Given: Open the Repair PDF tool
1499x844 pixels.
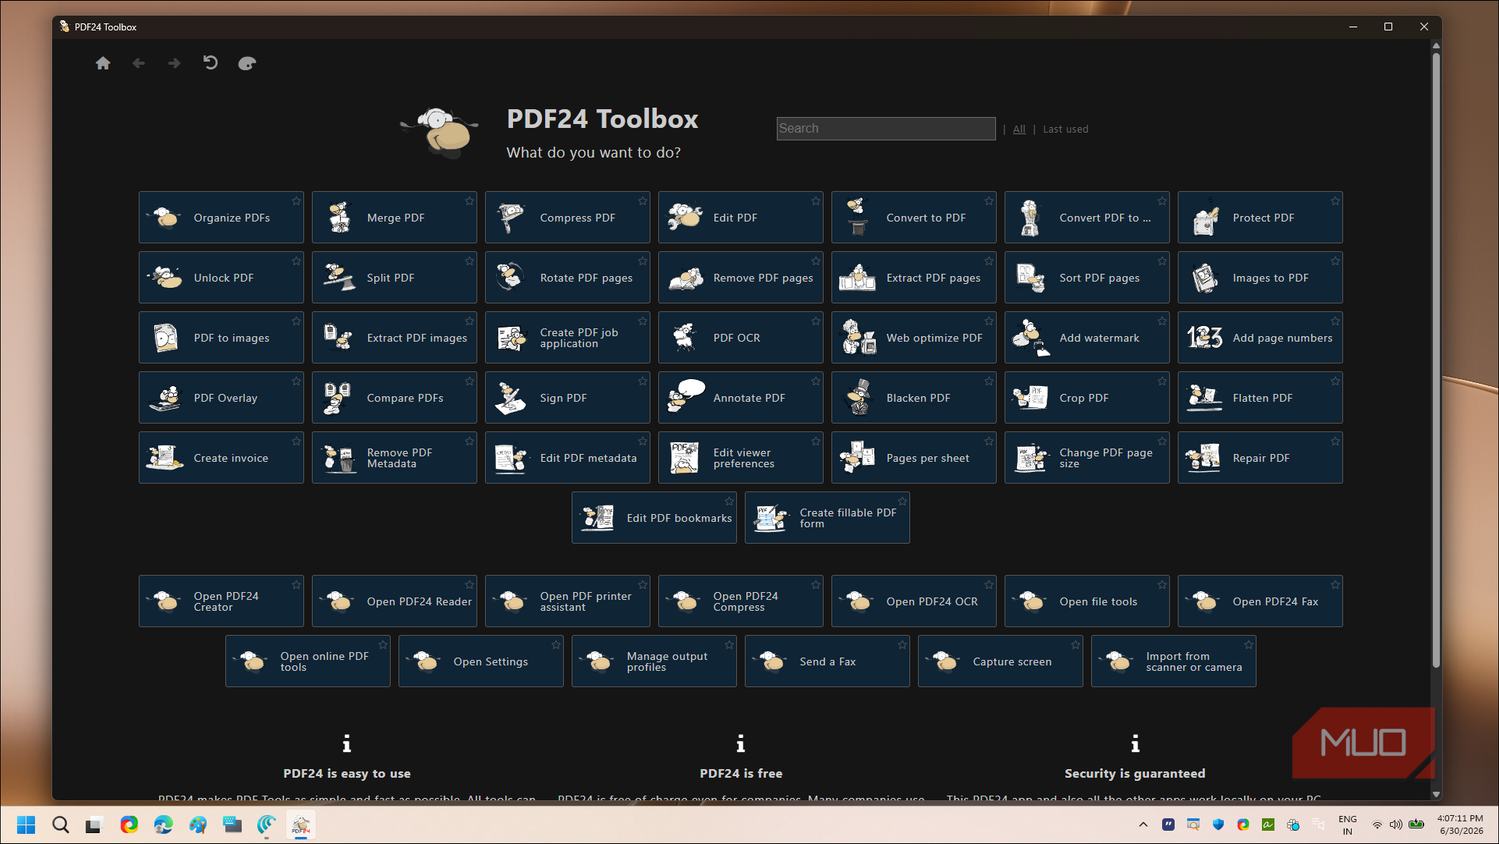Looking at the screenshot, I should (x=1260, y=457).
